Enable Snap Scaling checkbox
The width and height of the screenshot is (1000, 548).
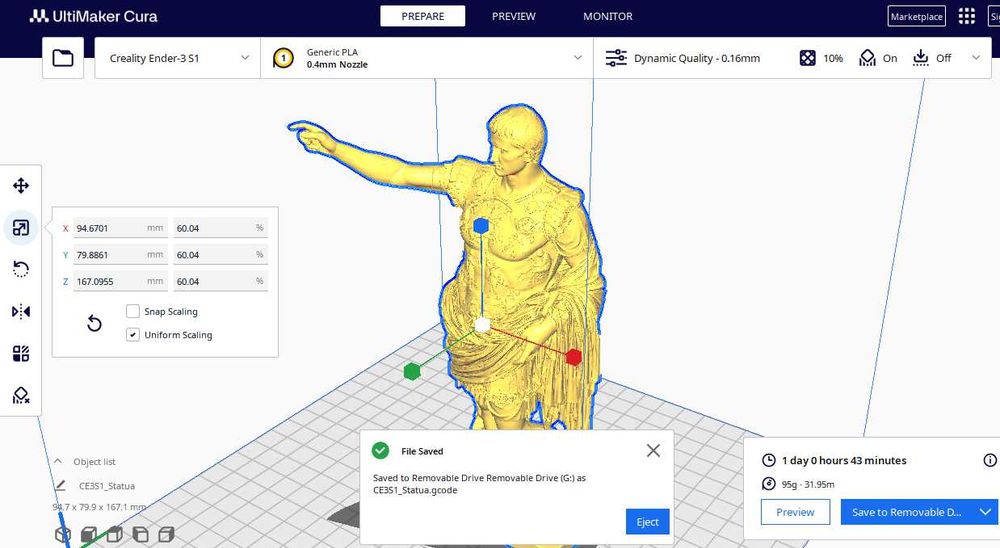pyautogui.click(x=133, y=311)
